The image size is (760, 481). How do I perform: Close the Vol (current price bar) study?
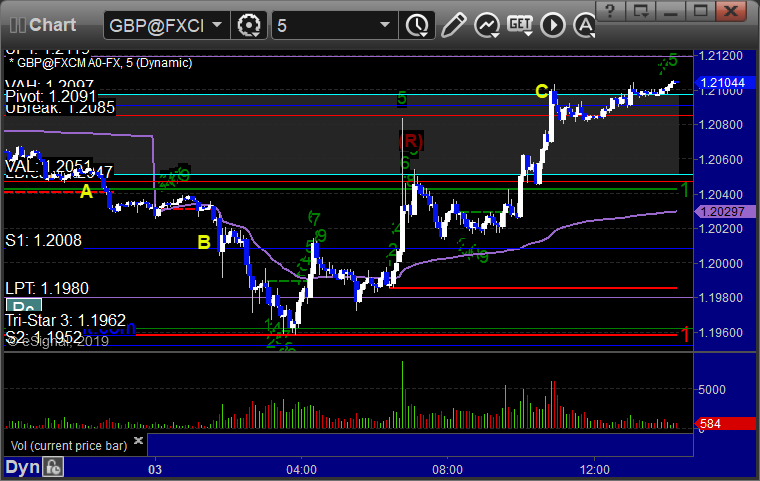[138, 440]
